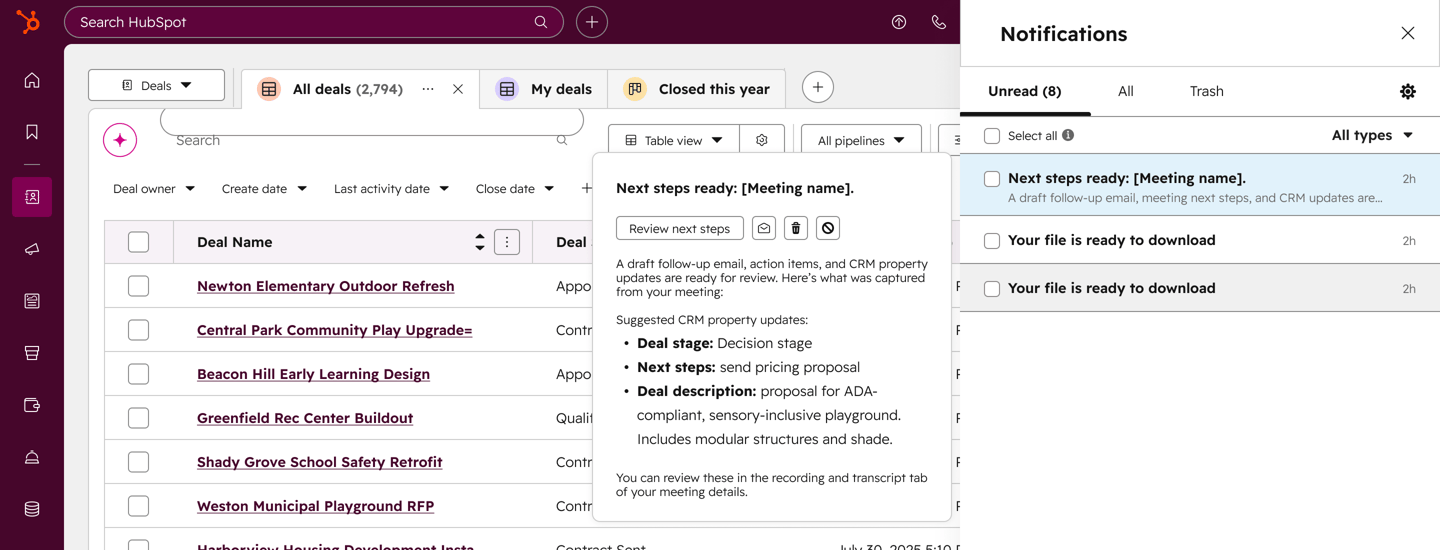Open the Commerce storefront sidebar icon
This screenshot has width=1440, height=550.
click(32, 353)
